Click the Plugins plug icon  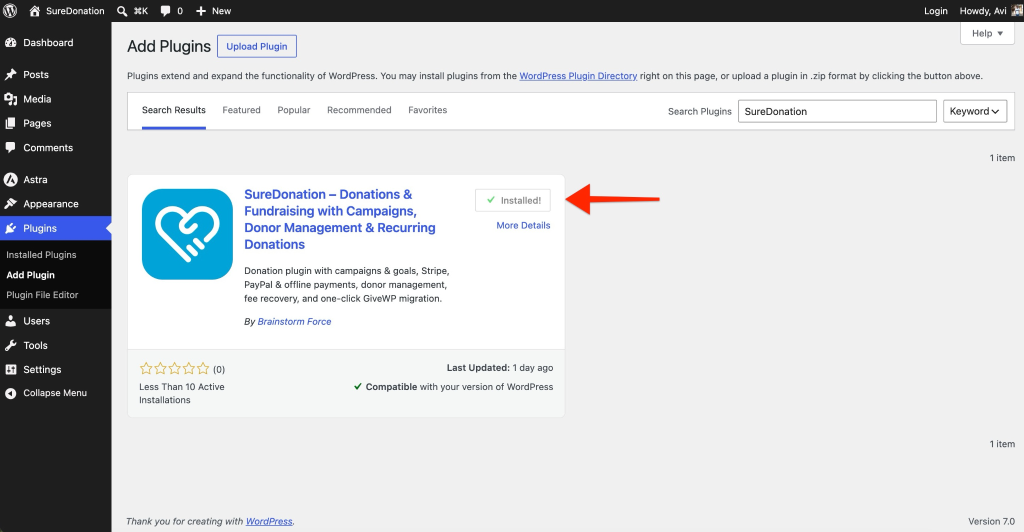click(x=10, y=228)
